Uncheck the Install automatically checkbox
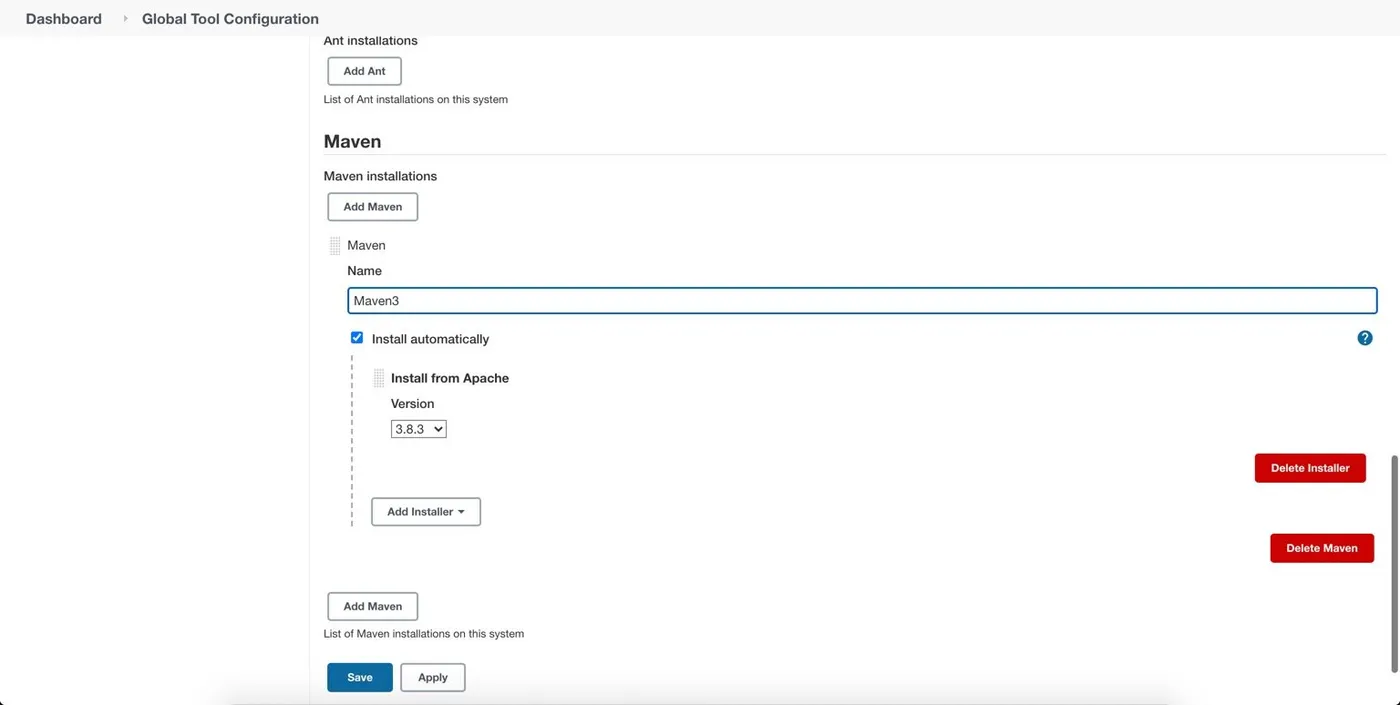 click(357, 338)
